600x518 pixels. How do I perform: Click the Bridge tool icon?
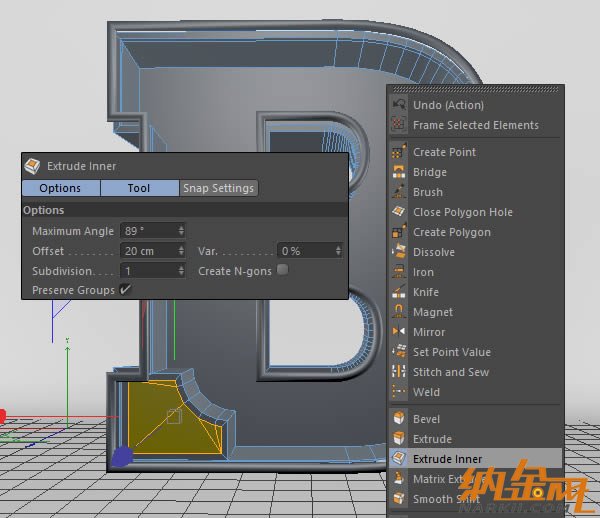(x=399, y=172)
